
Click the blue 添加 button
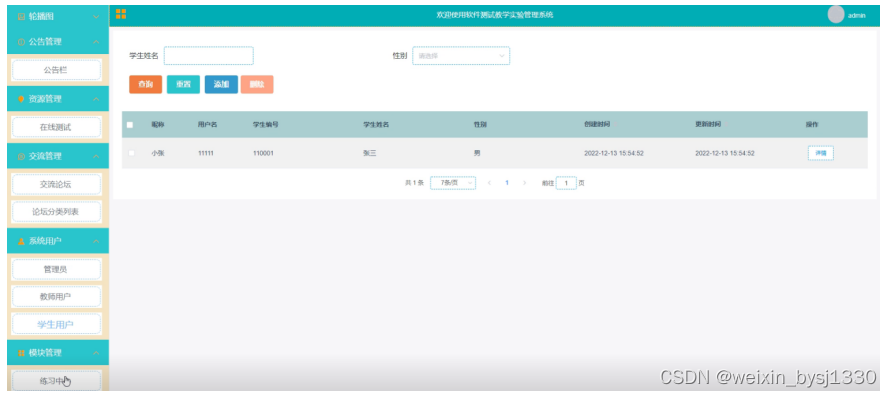(221, 84)
